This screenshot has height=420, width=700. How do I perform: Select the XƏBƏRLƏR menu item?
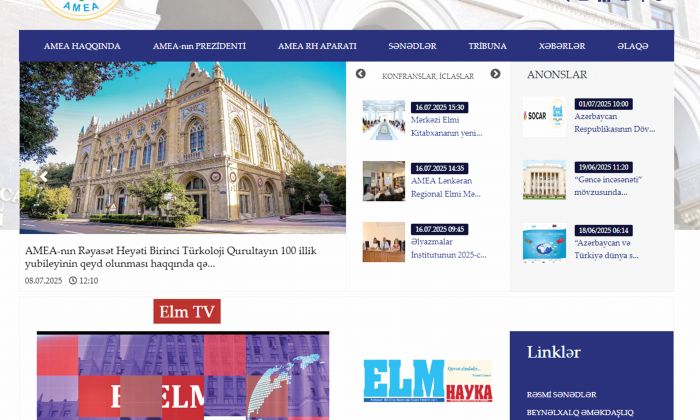561,46
